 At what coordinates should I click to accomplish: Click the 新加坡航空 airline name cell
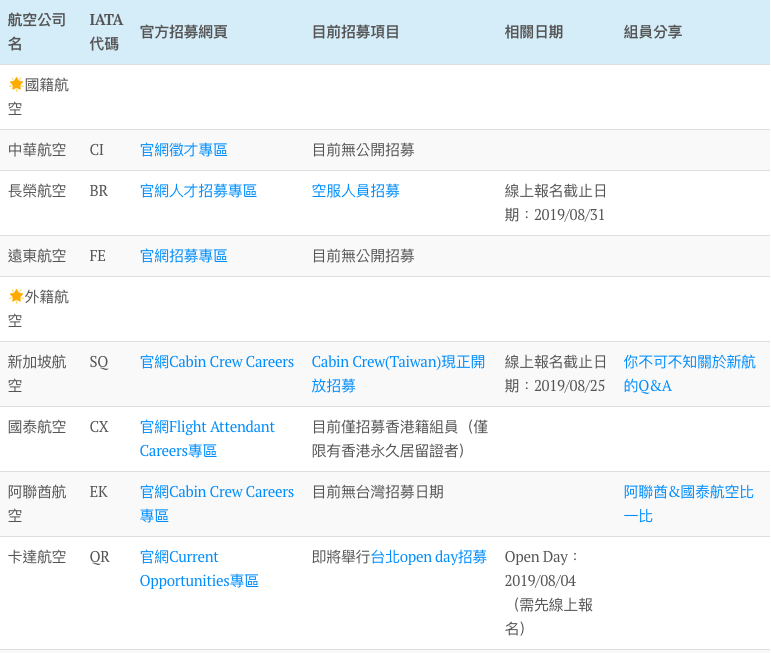(x=37, y=374)
